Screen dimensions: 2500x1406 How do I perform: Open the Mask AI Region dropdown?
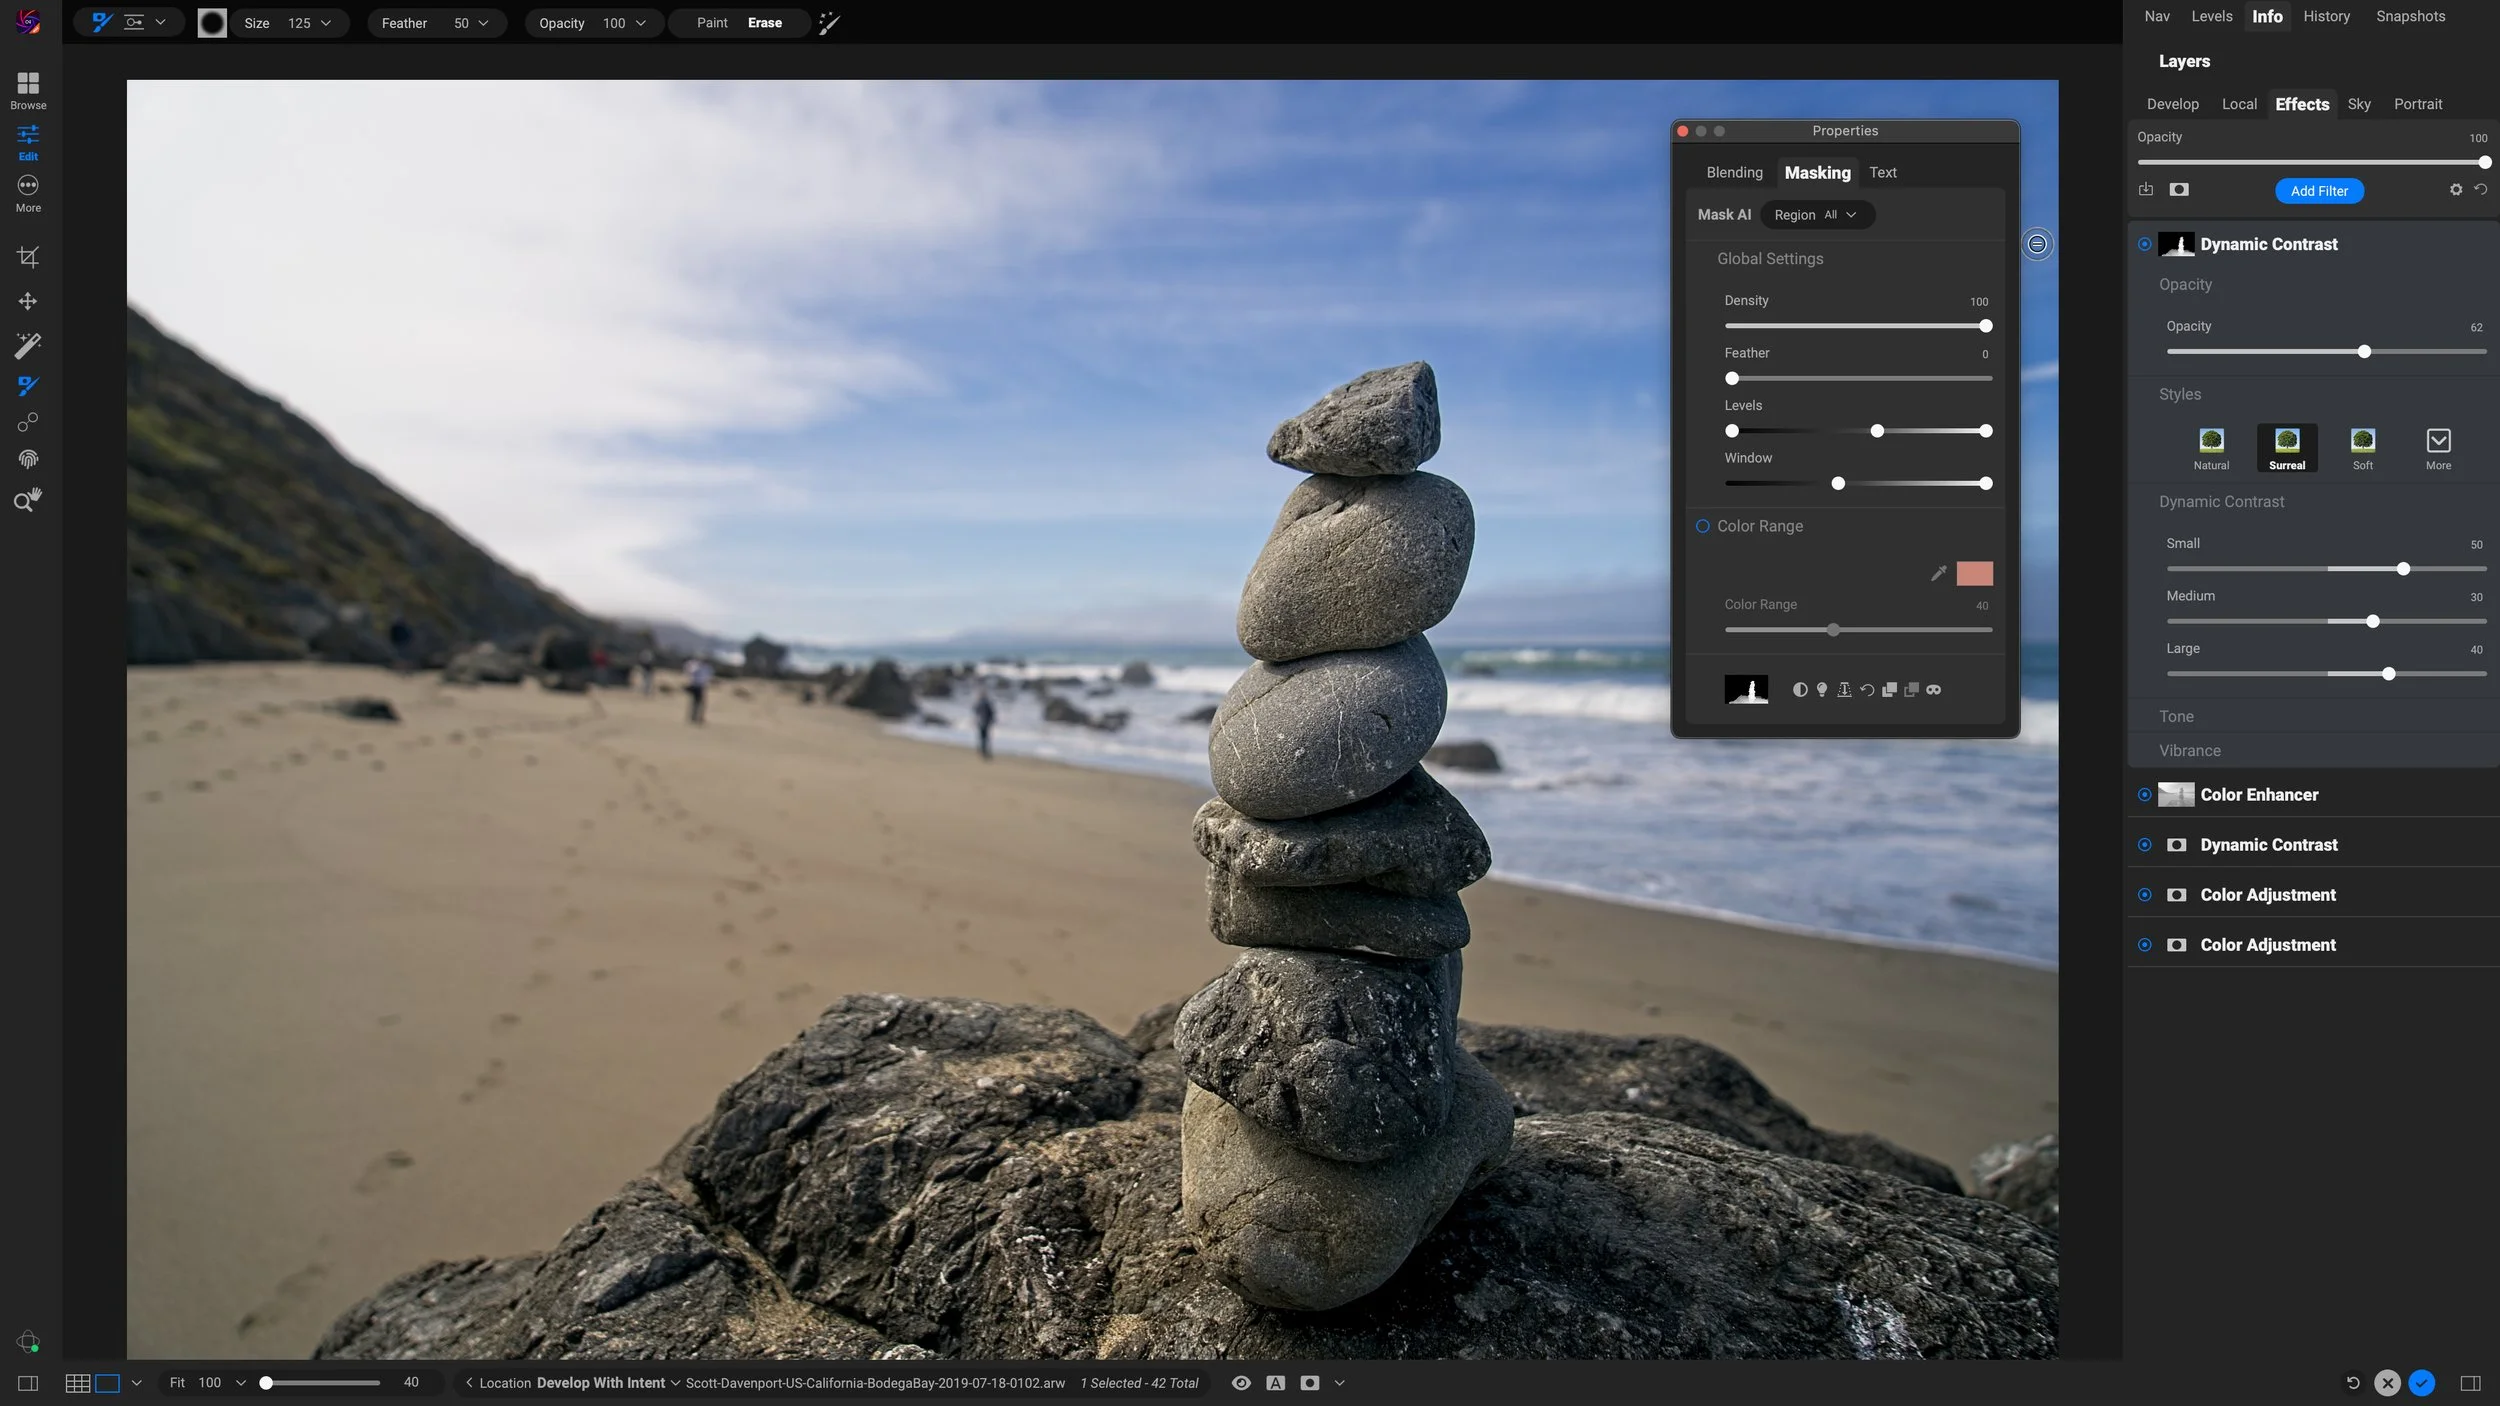click(1816, 214)
